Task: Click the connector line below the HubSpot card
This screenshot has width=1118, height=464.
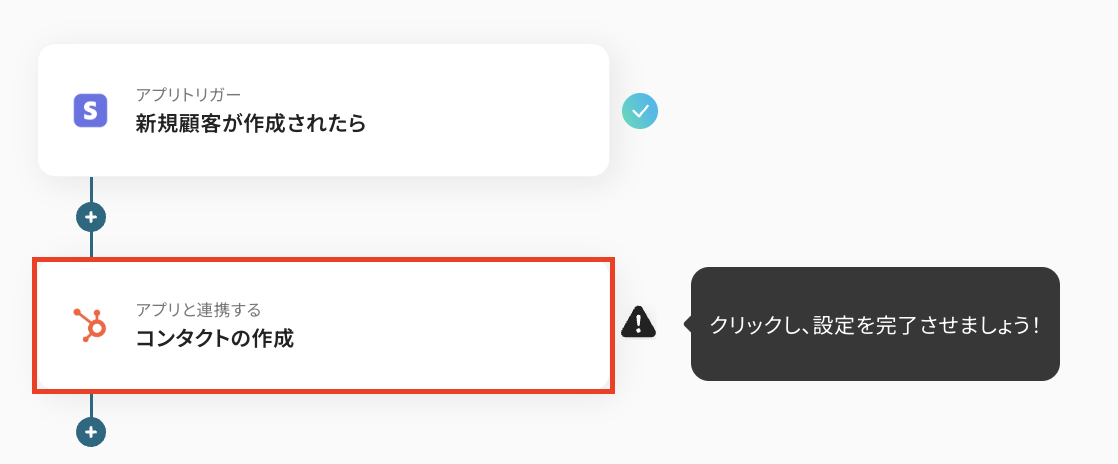Action: [91, 405]
